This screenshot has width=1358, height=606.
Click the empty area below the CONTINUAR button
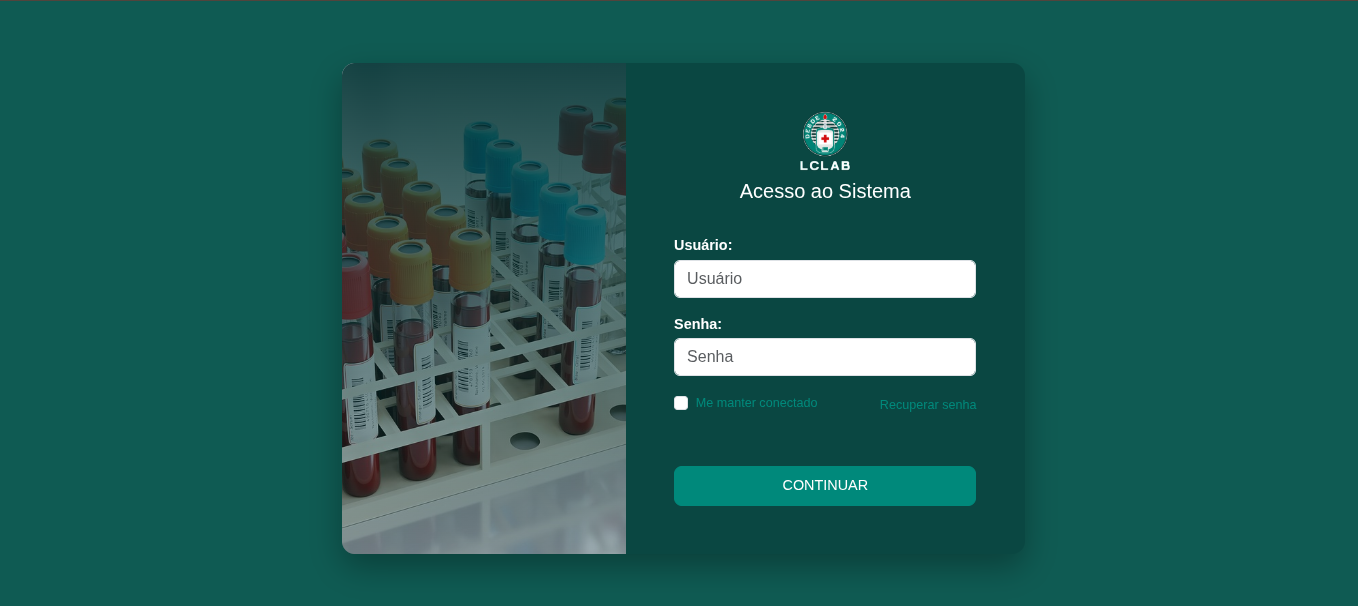point(825,530)
